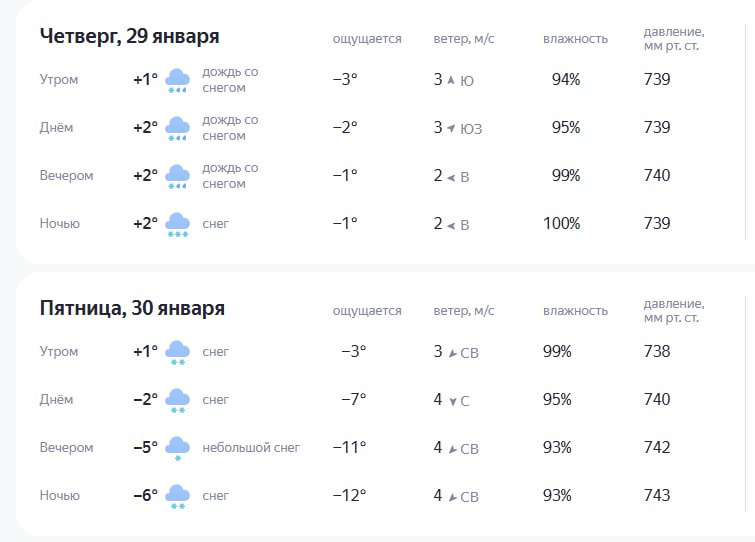This screenshot has width=755, height=542.
Task: Click the north wind arrow on Friday daytime
Action: pos(452,401)
